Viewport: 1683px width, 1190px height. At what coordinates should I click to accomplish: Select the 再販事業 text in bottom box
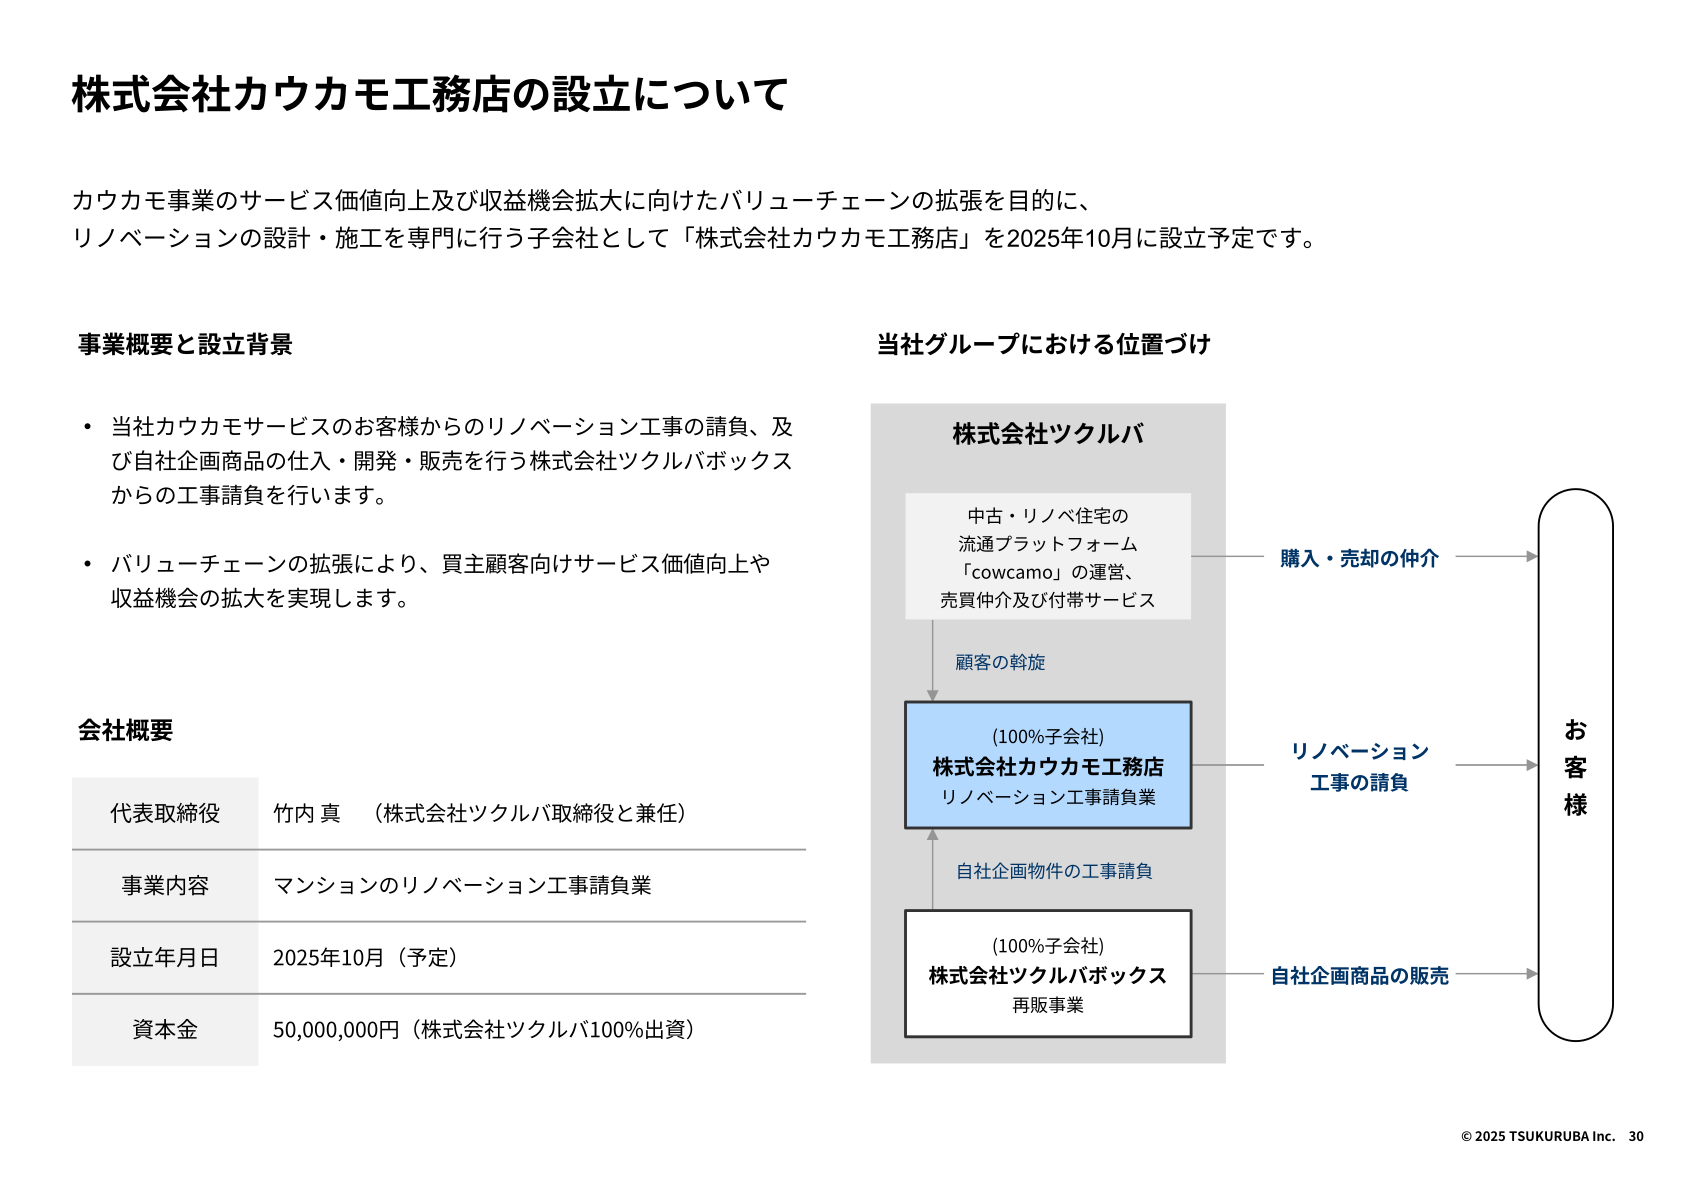(1048, 1006)
